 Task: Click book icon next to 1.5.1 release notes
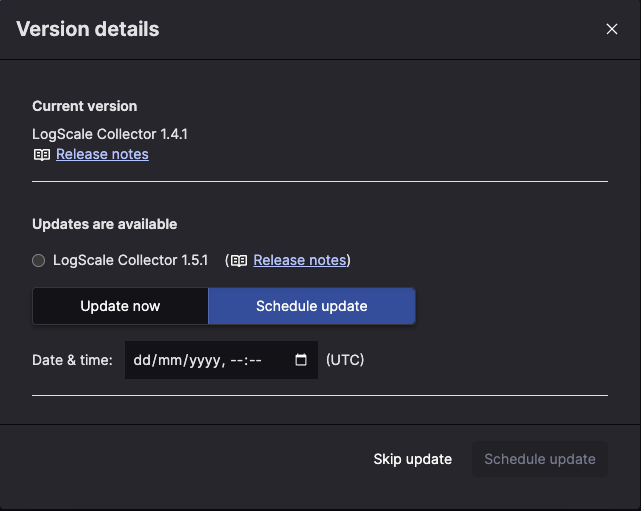(239, 261)
